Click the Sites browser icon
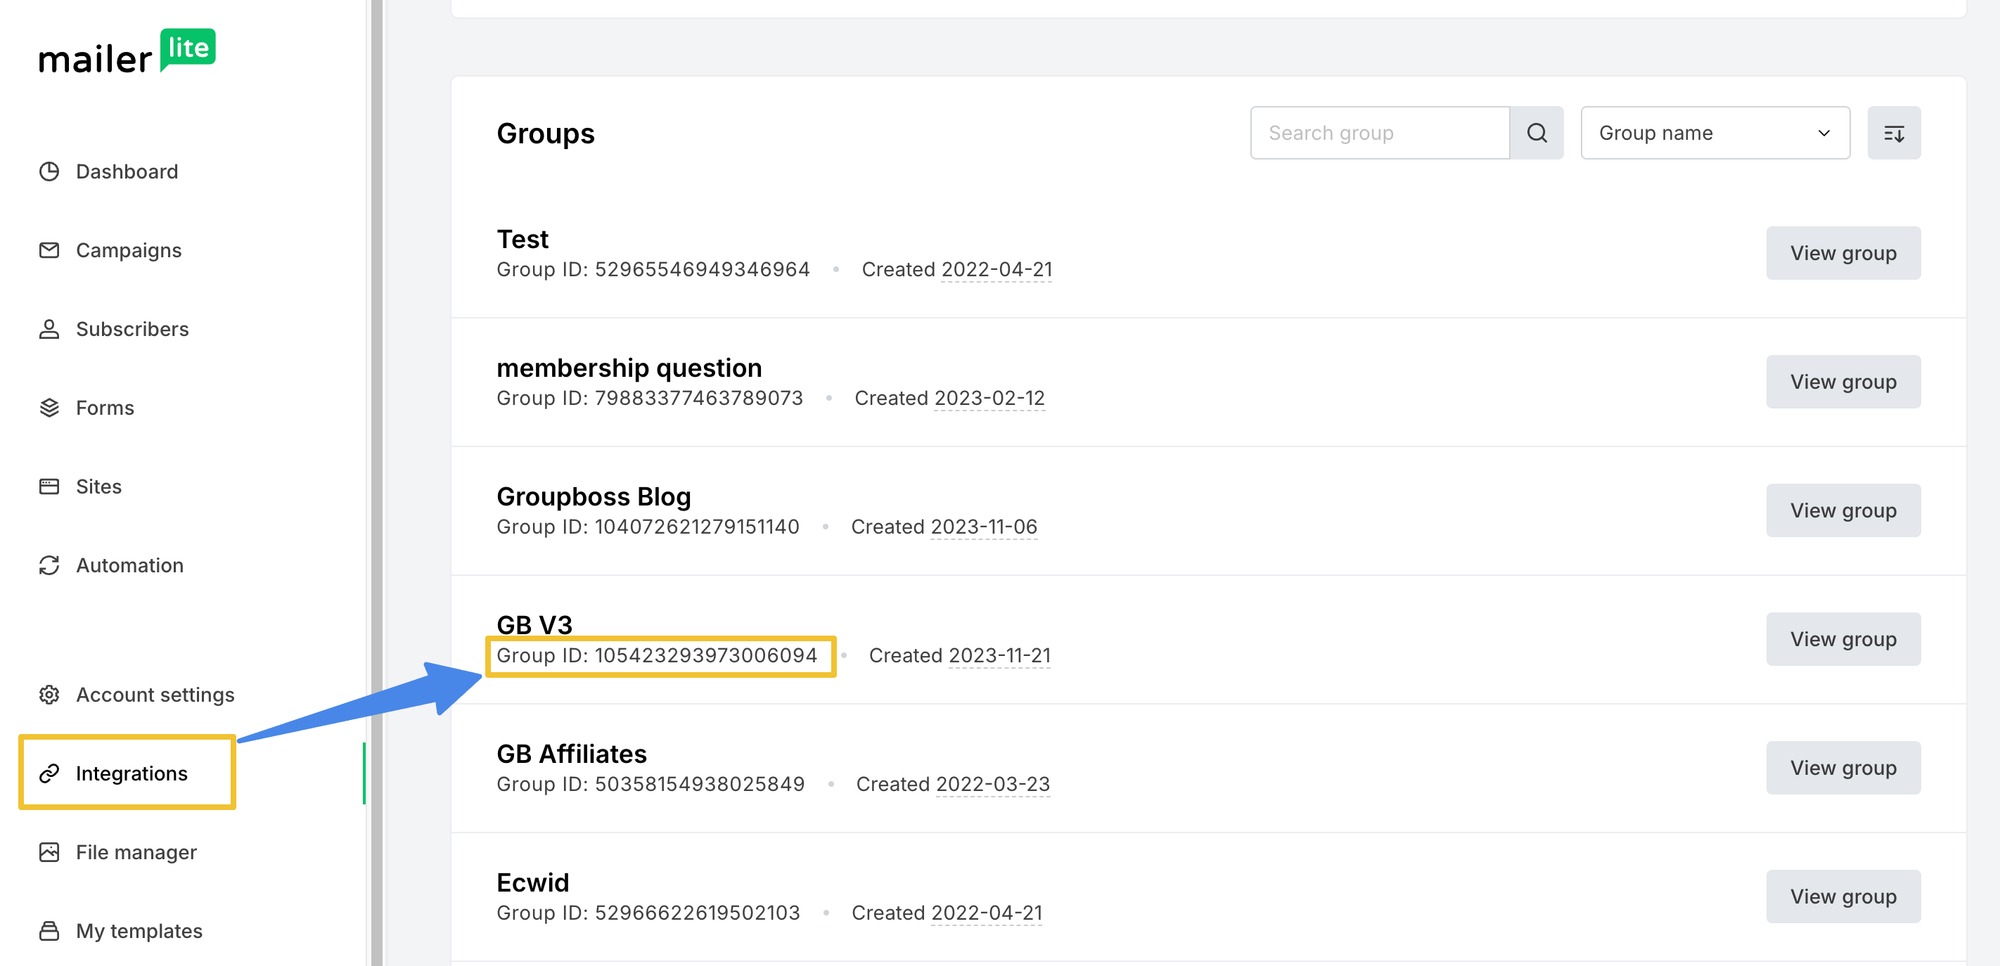Viewport: 2000px width, 966px height. pos(49,487)
